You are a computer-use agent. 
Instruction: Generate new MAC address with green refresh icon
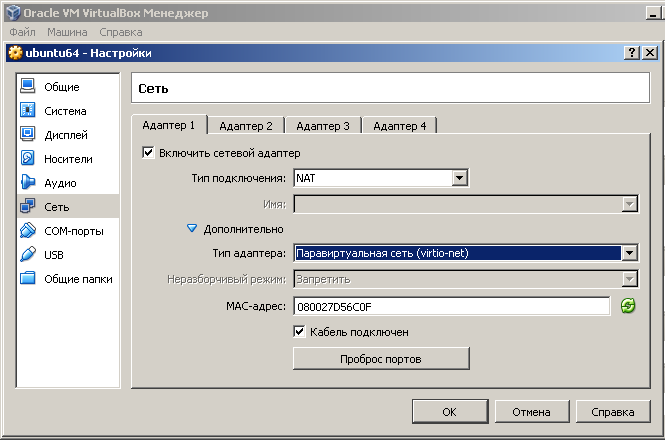(x=628, y=306)
